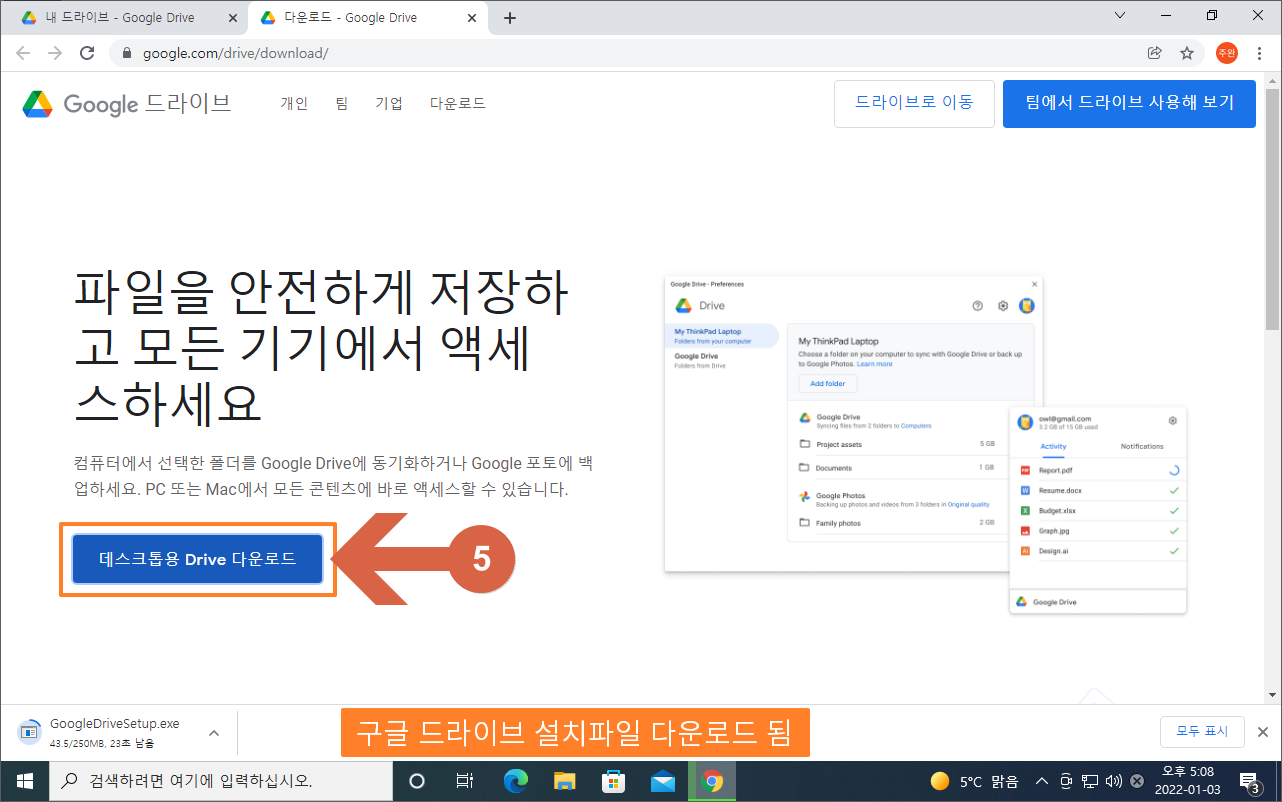1282x802 pixels.
Task: Share this page via address bar icon
Action: (x=1155, y=53)
